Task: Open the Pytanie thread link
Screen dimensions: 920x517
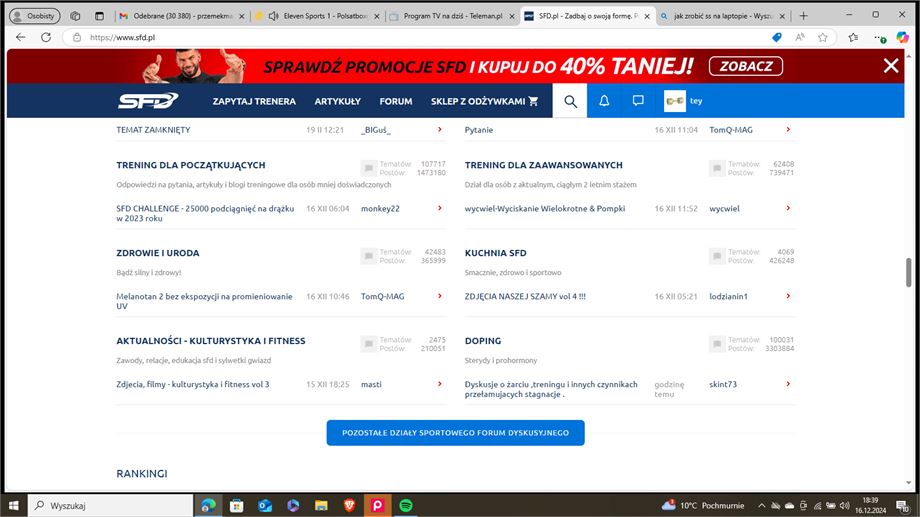Action: pos(479,130)
